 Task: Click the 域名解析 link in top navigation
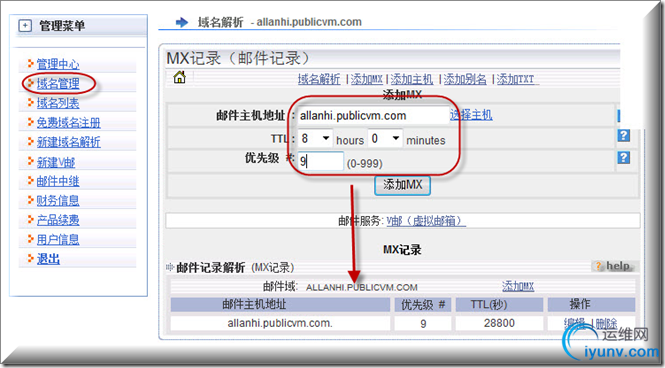point(319,79)
